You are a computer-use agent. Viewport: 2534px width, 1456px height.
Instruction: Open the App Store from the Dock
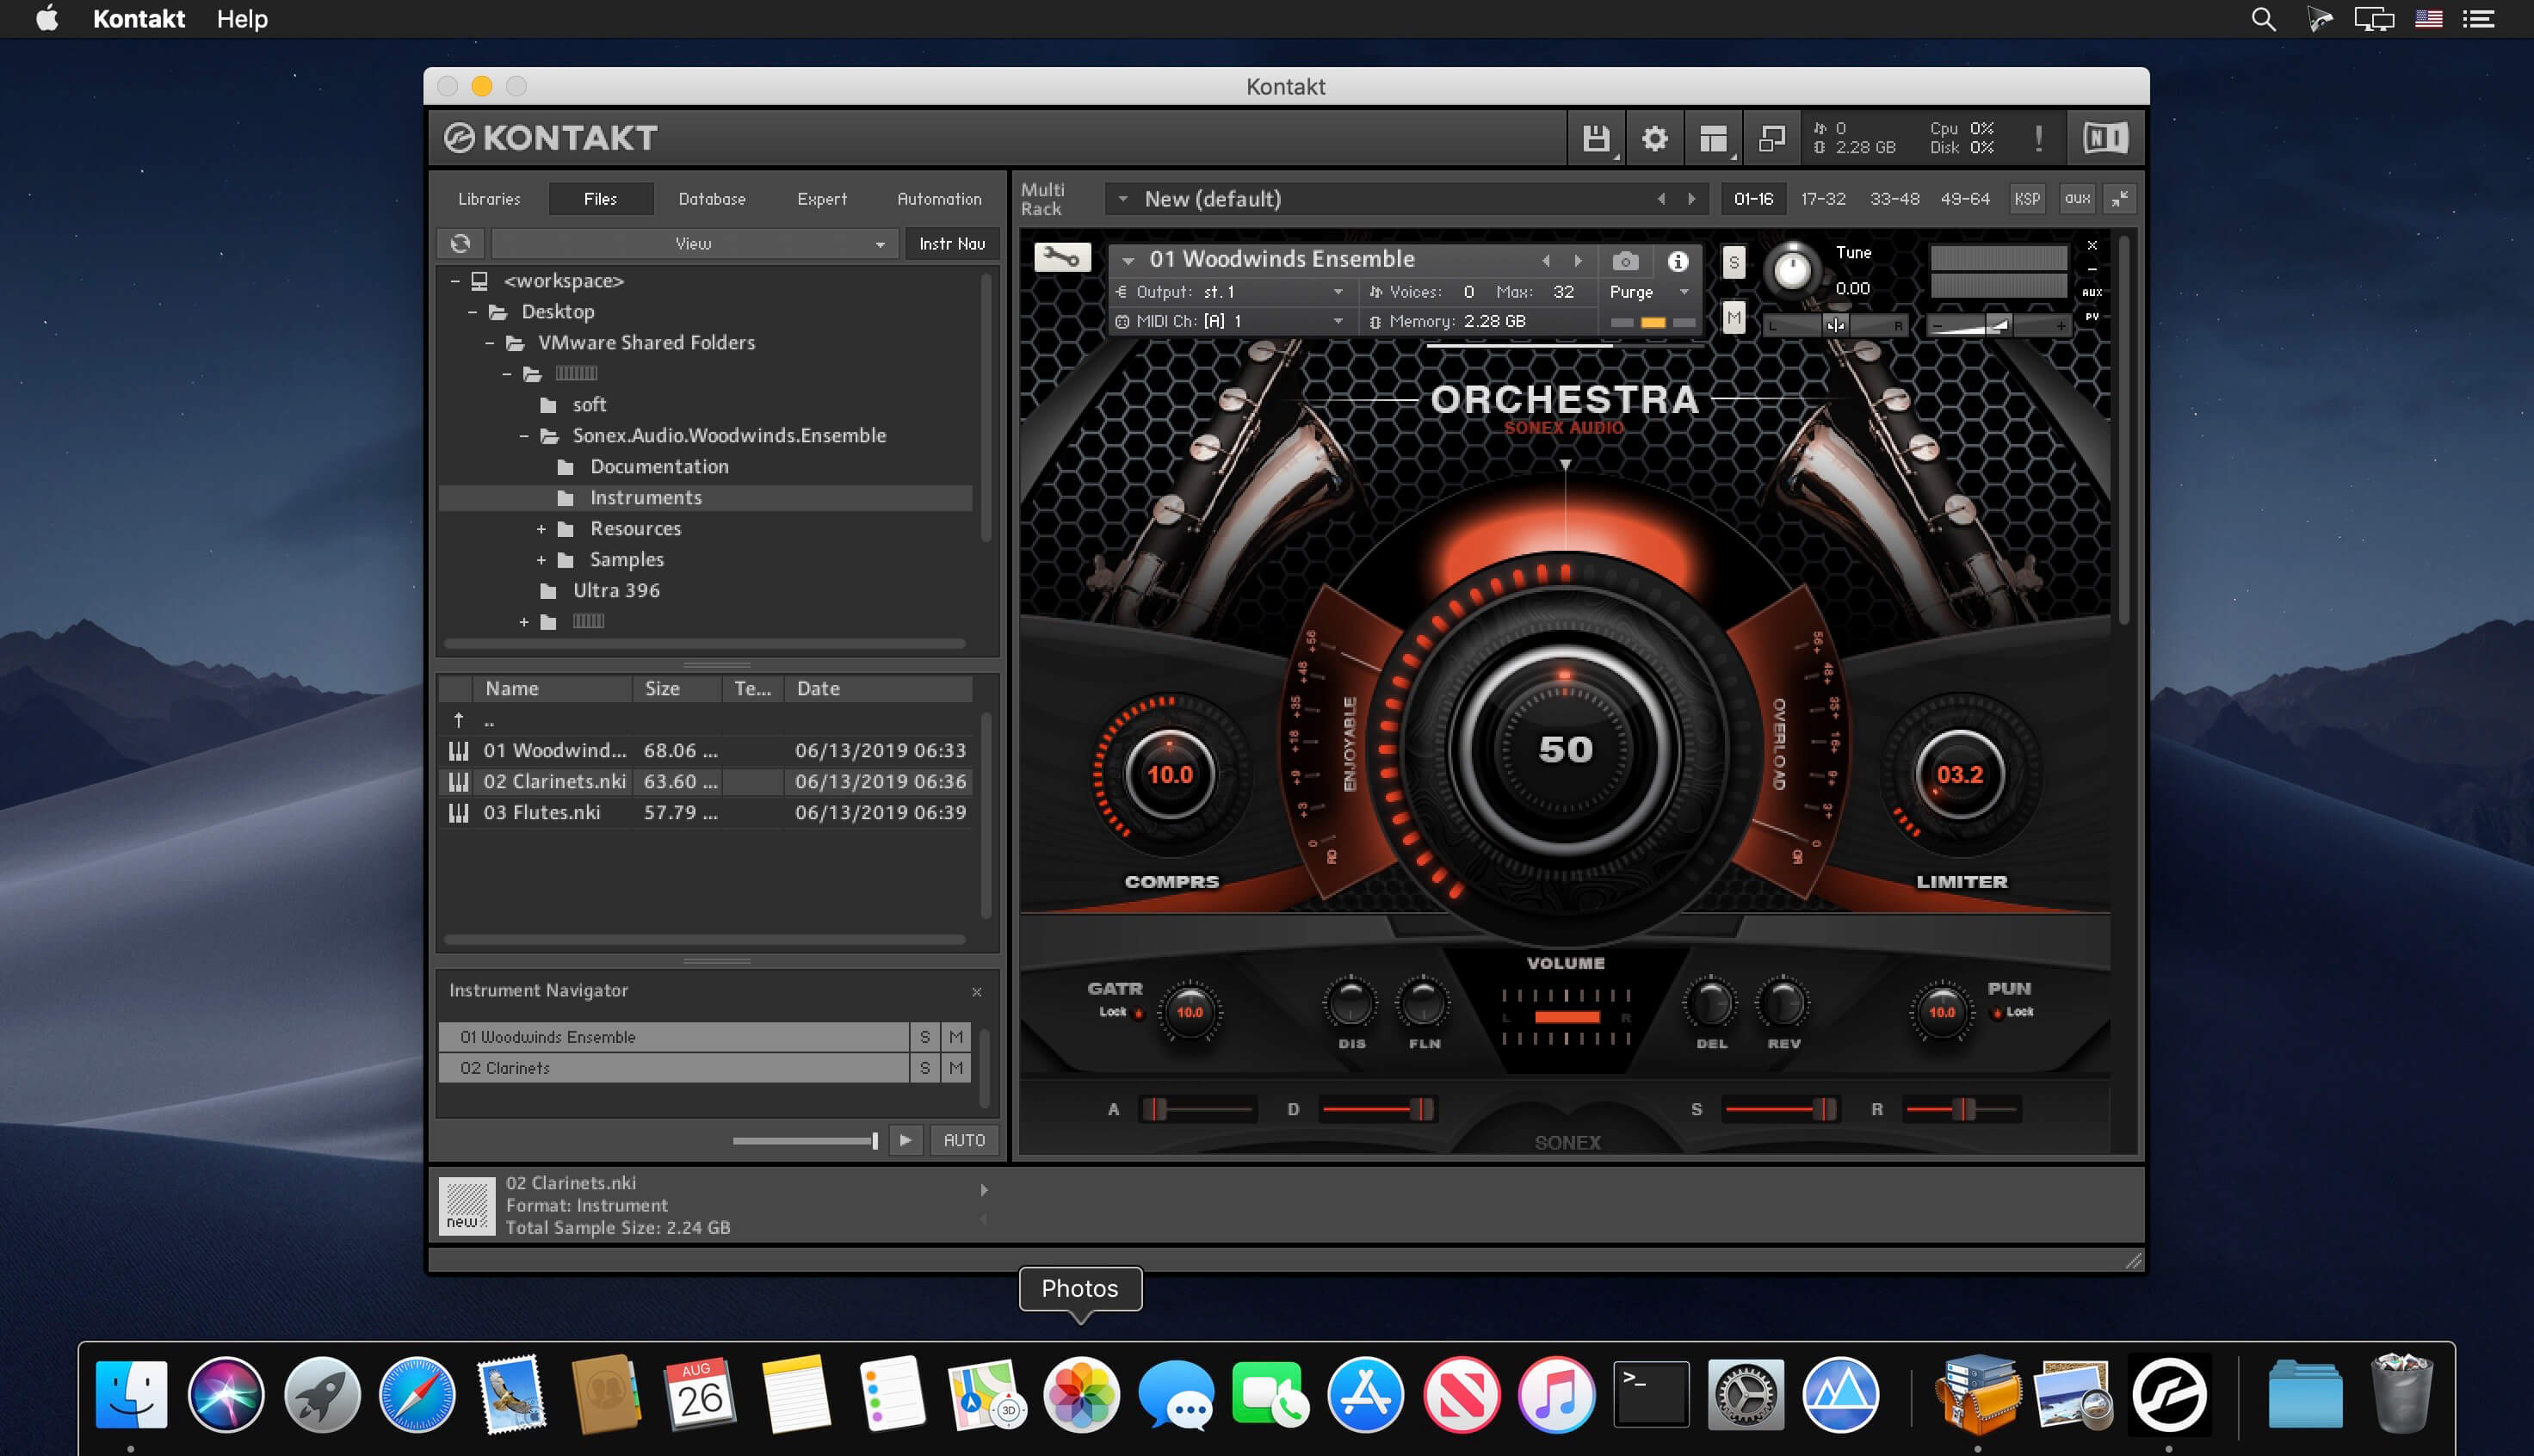(x=1366, y=1394)
